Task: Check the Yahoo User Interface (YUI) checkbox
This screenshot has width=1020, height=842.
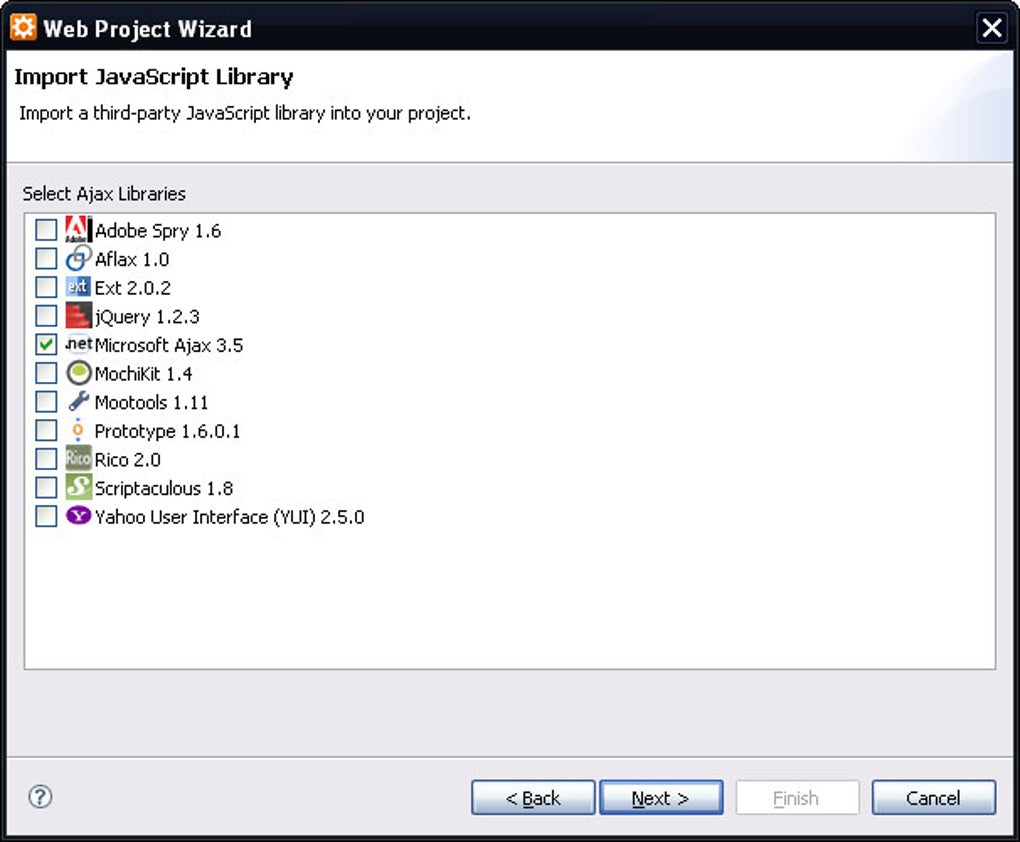Action: [x=46, y=516]
